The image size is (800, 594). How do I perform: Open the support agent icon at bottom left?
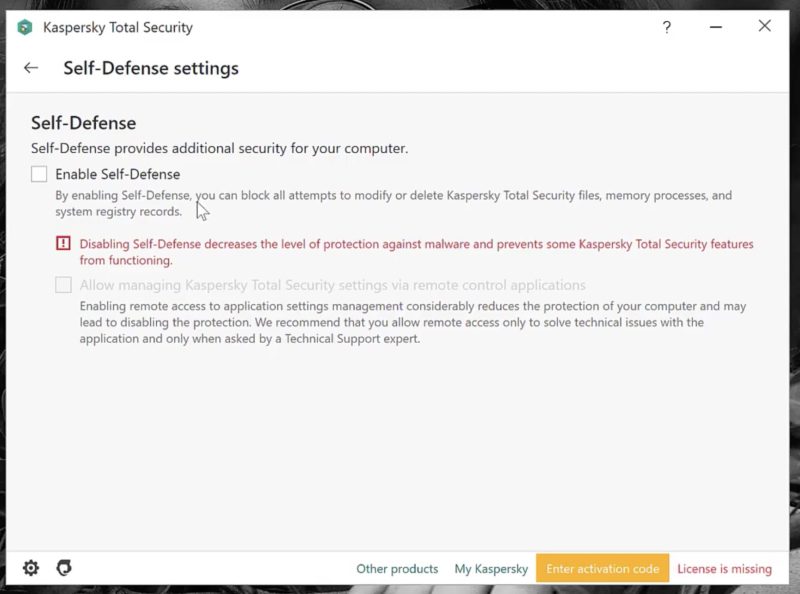click(x=64, y=568)
